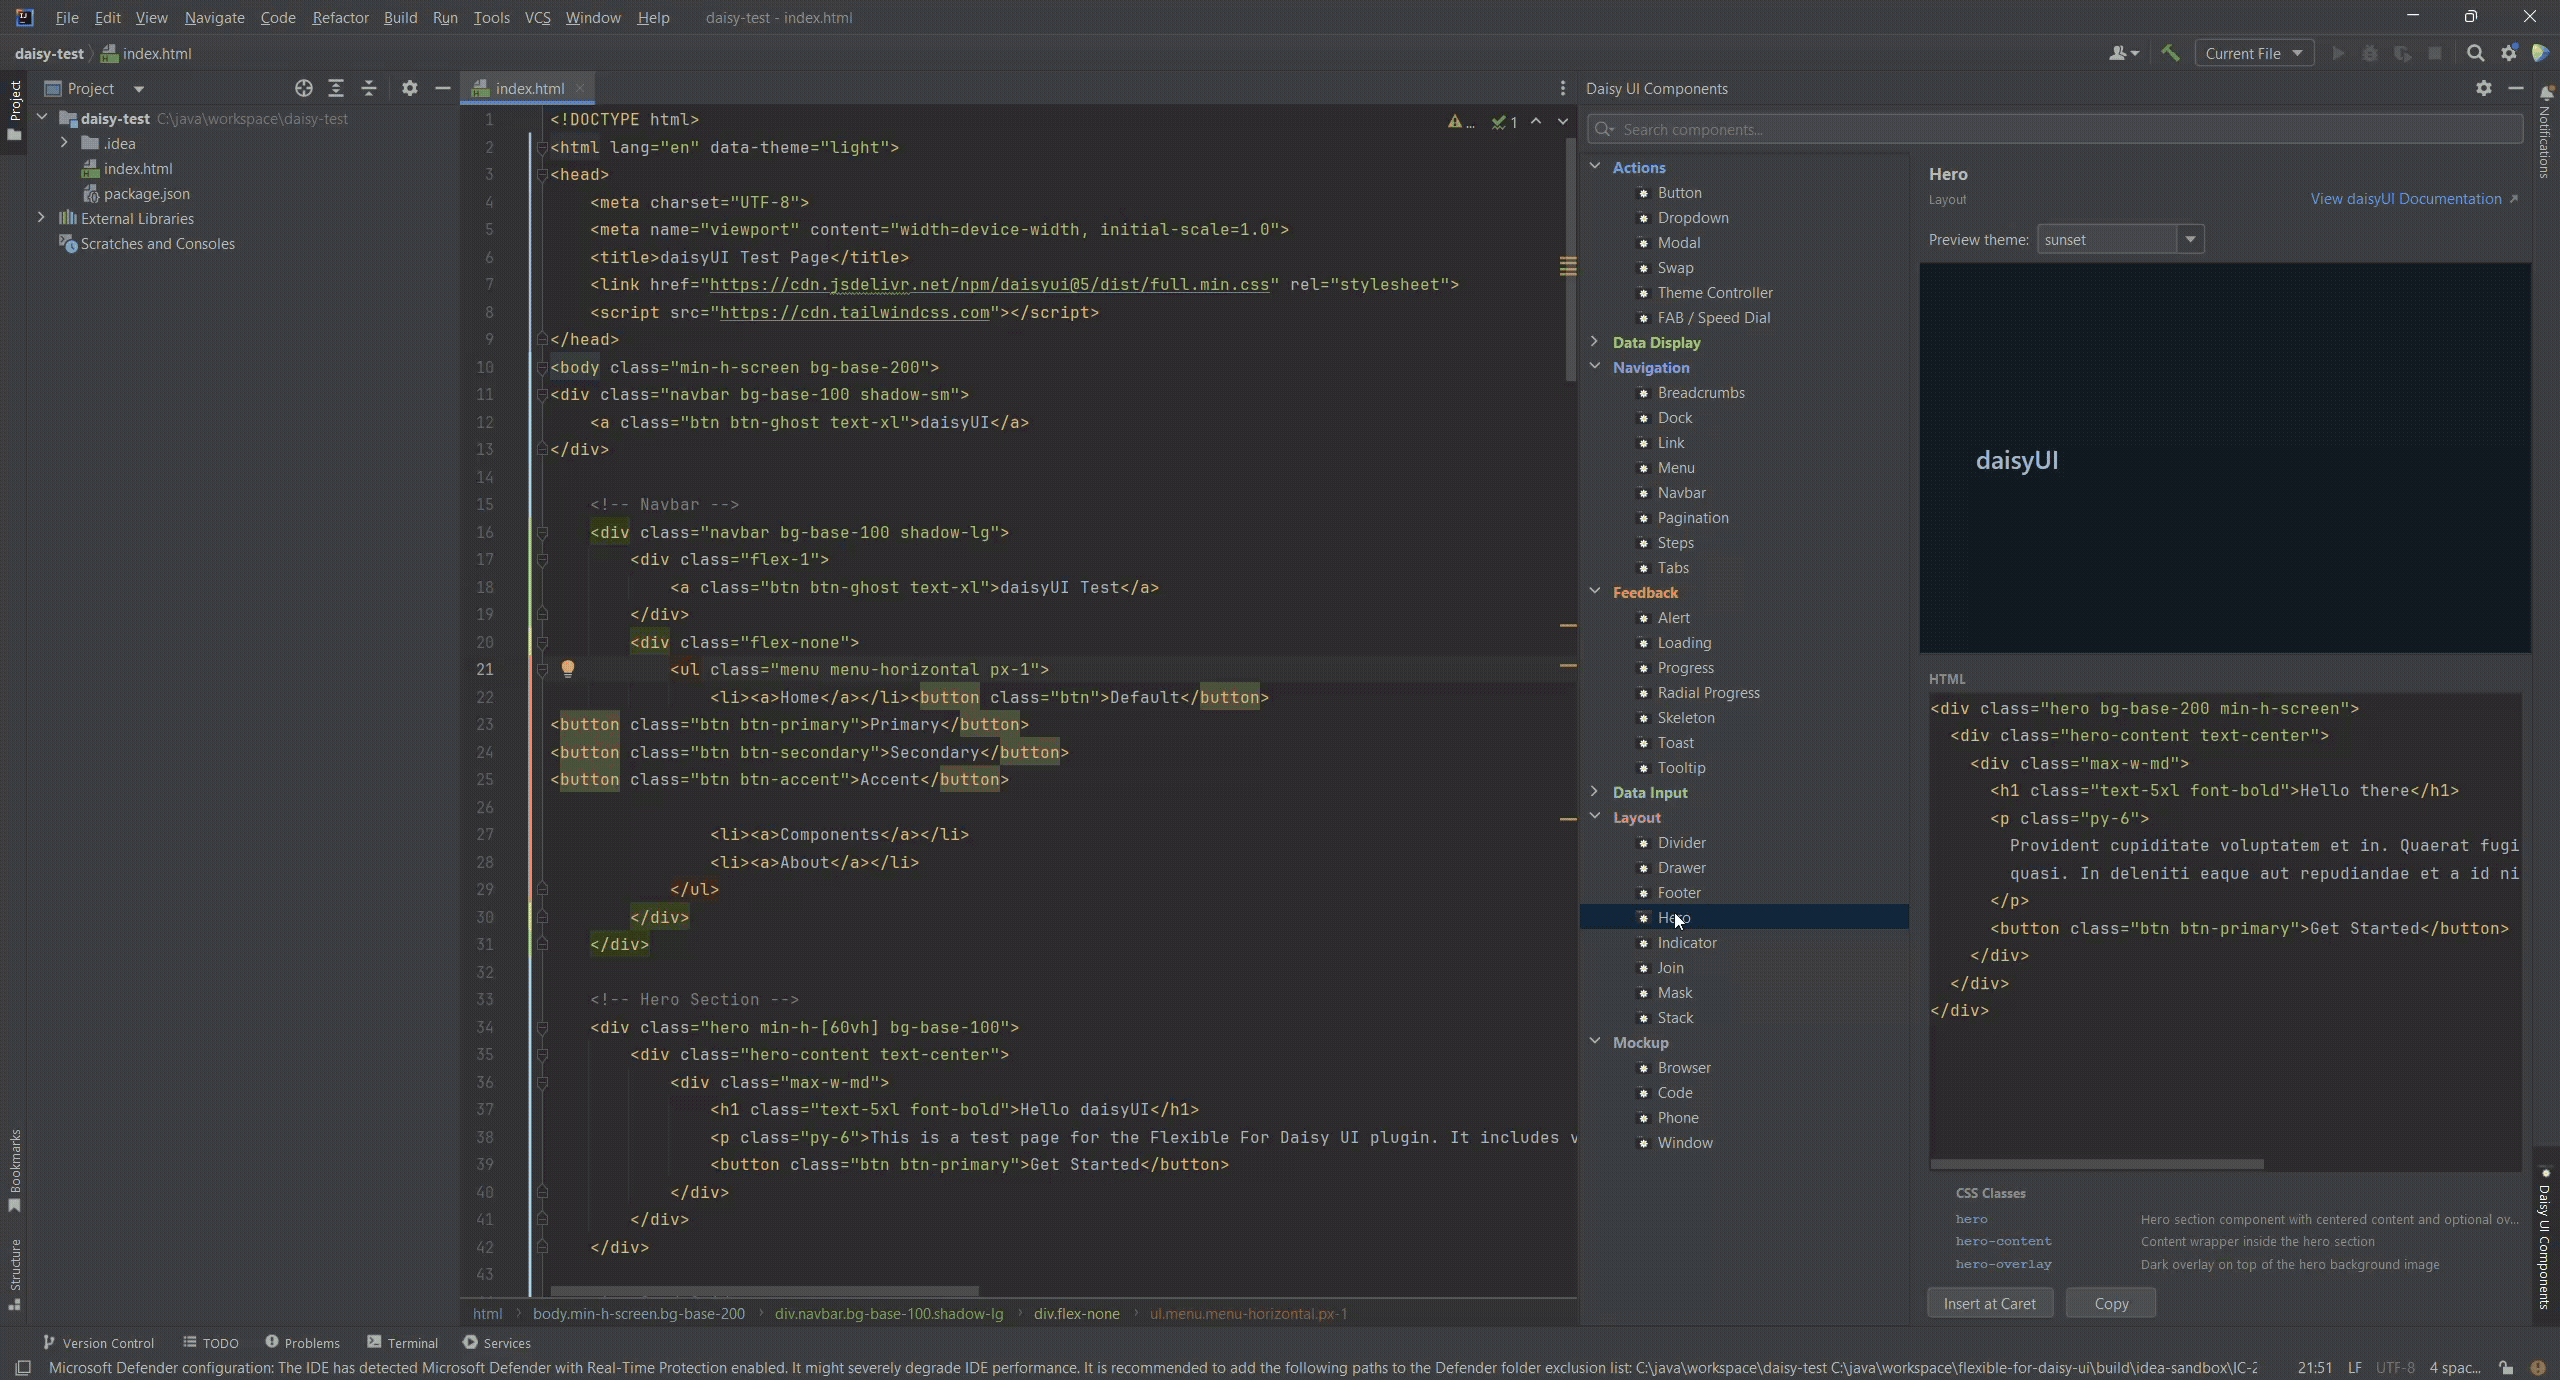Screen dimensions: 2560x1380
Task: Expand the .idea folder
Action: click(64, 143)
